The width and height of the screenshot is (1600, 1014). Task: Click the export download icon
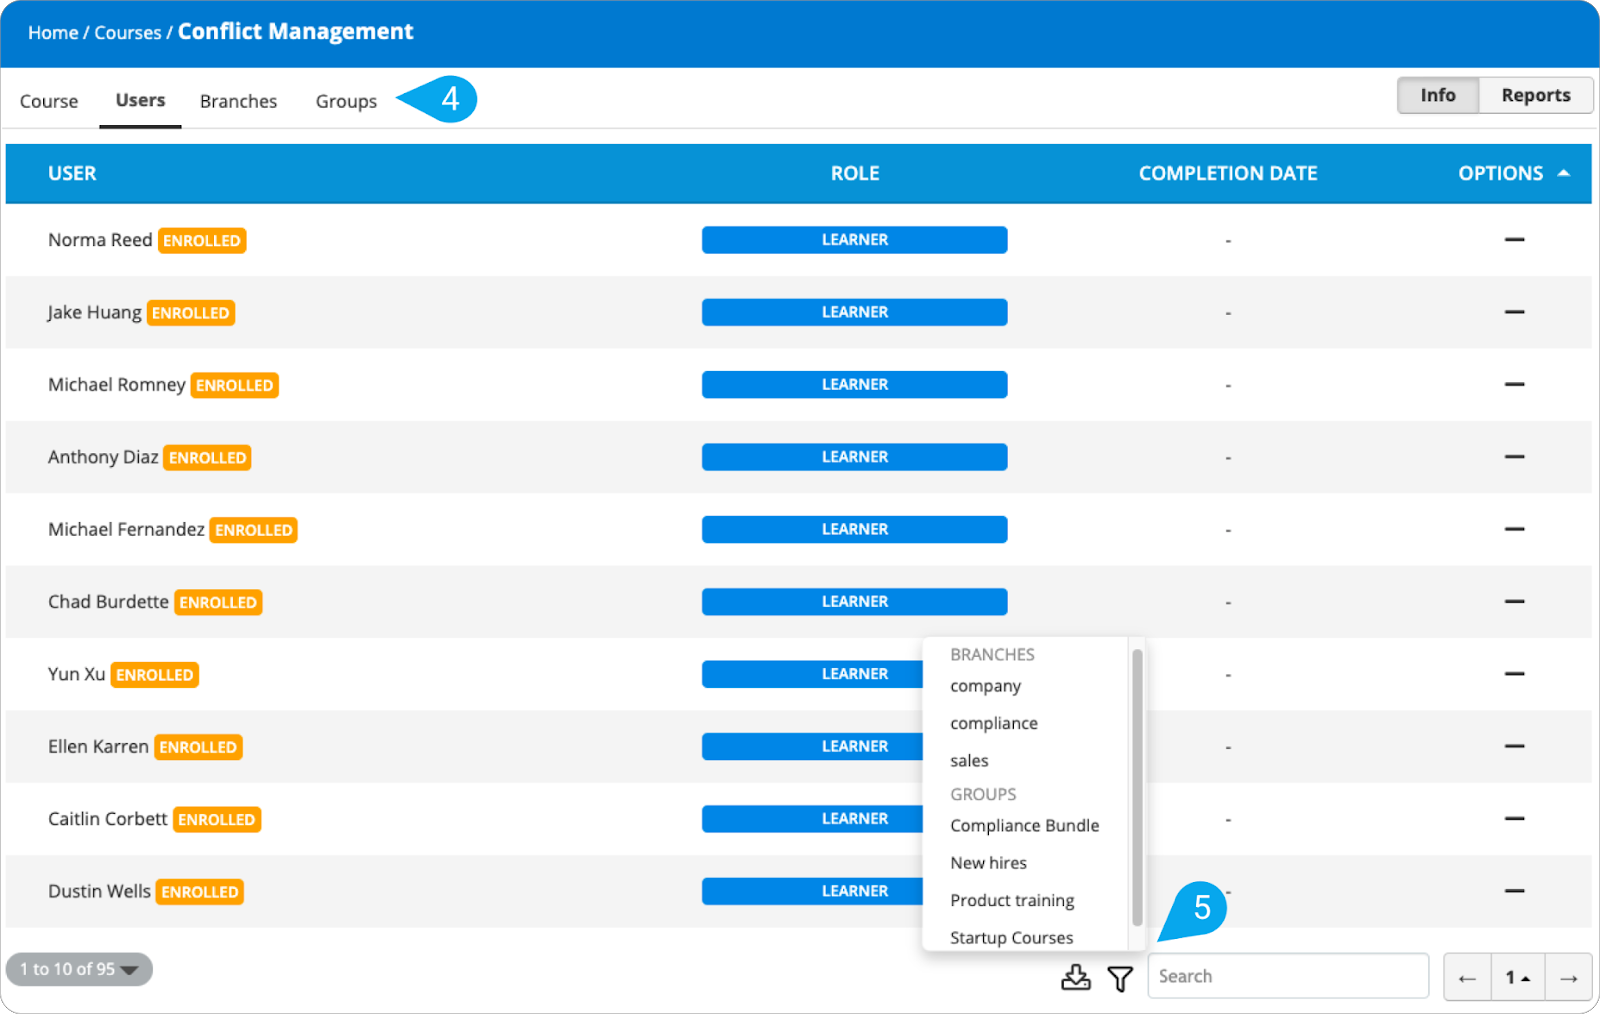pyautogui.click(x=1075, y=977)
